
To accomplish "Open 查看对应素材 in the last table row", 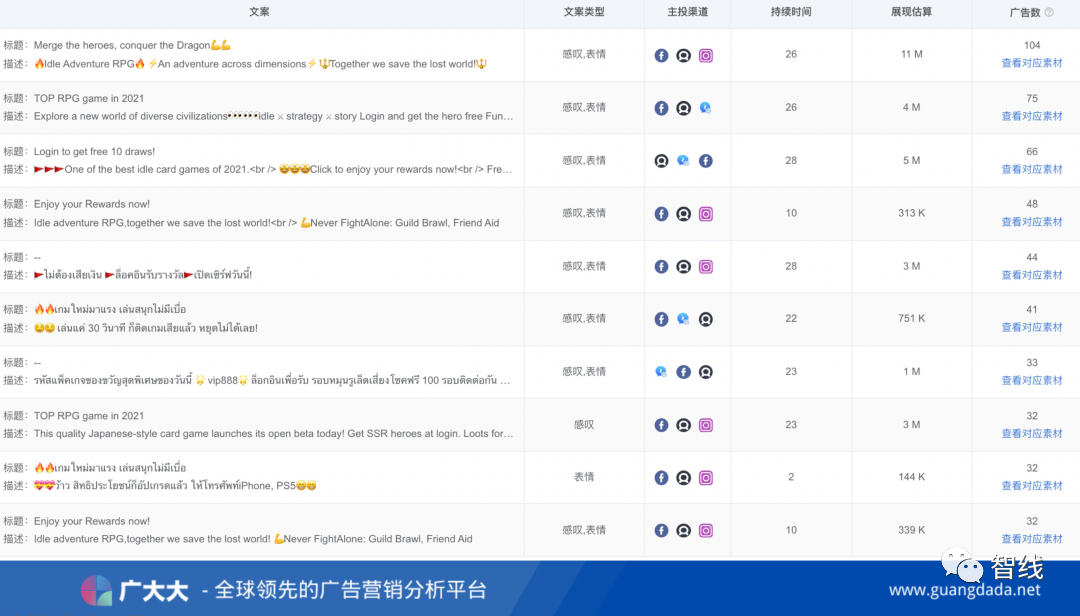I will pos(1031,538).
